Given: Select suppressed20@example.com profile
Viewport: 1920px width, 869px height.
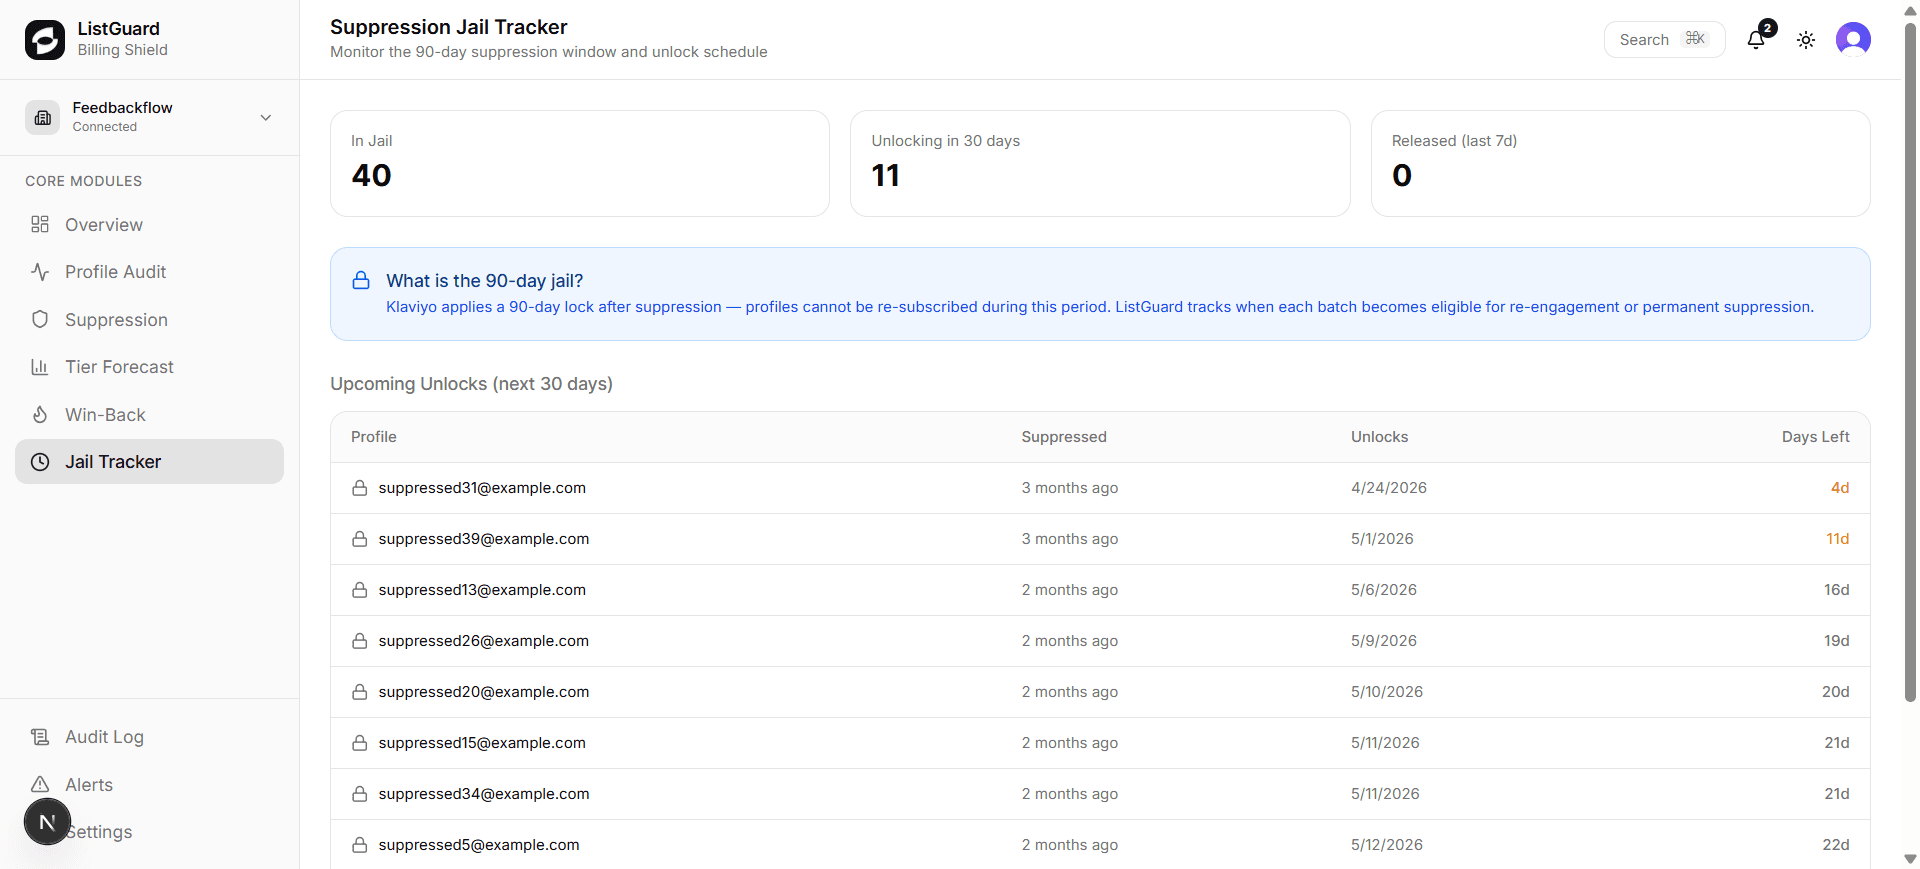Looking at the screenshot, I should 484,692.
